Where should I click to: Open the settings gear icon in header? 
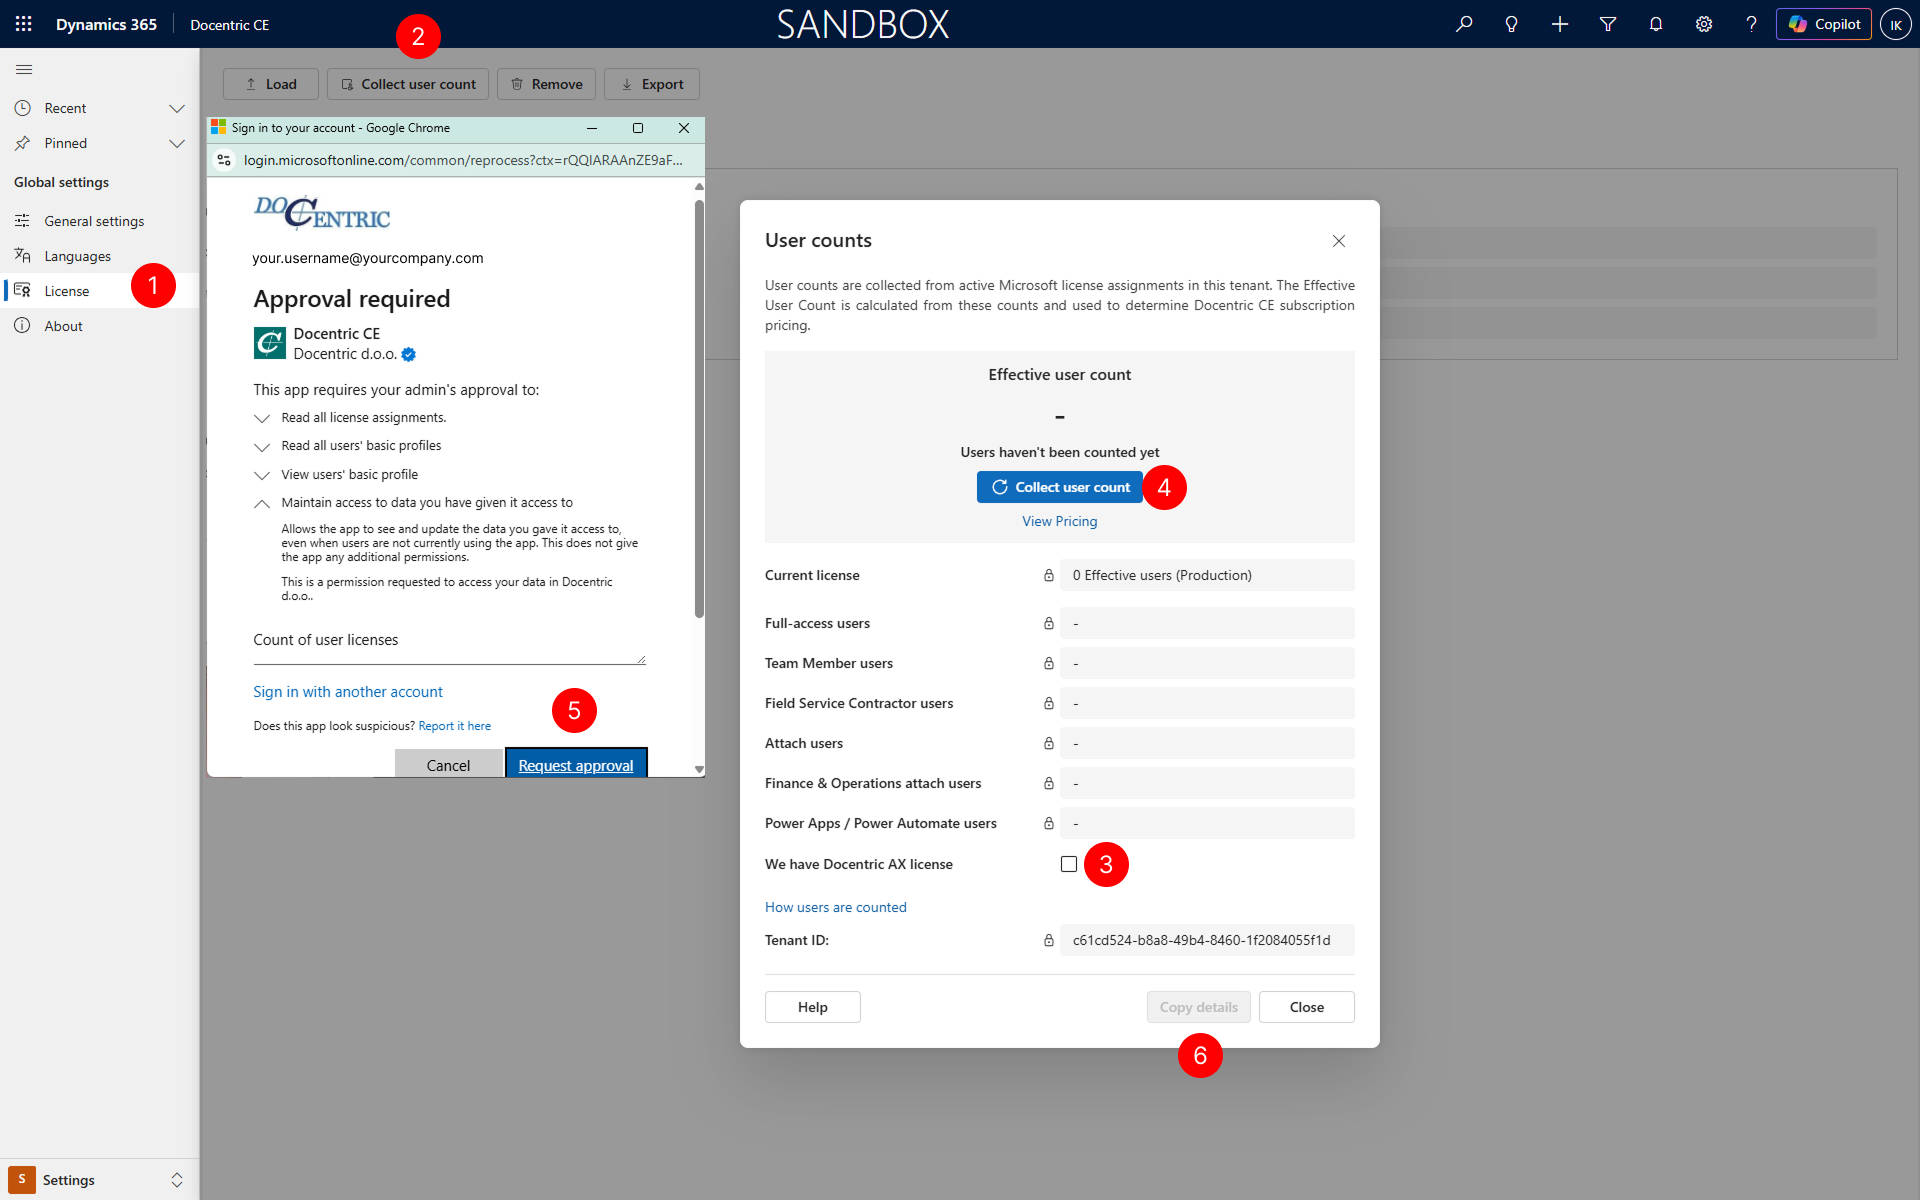pyautogui.click(x=1704, y=24)
